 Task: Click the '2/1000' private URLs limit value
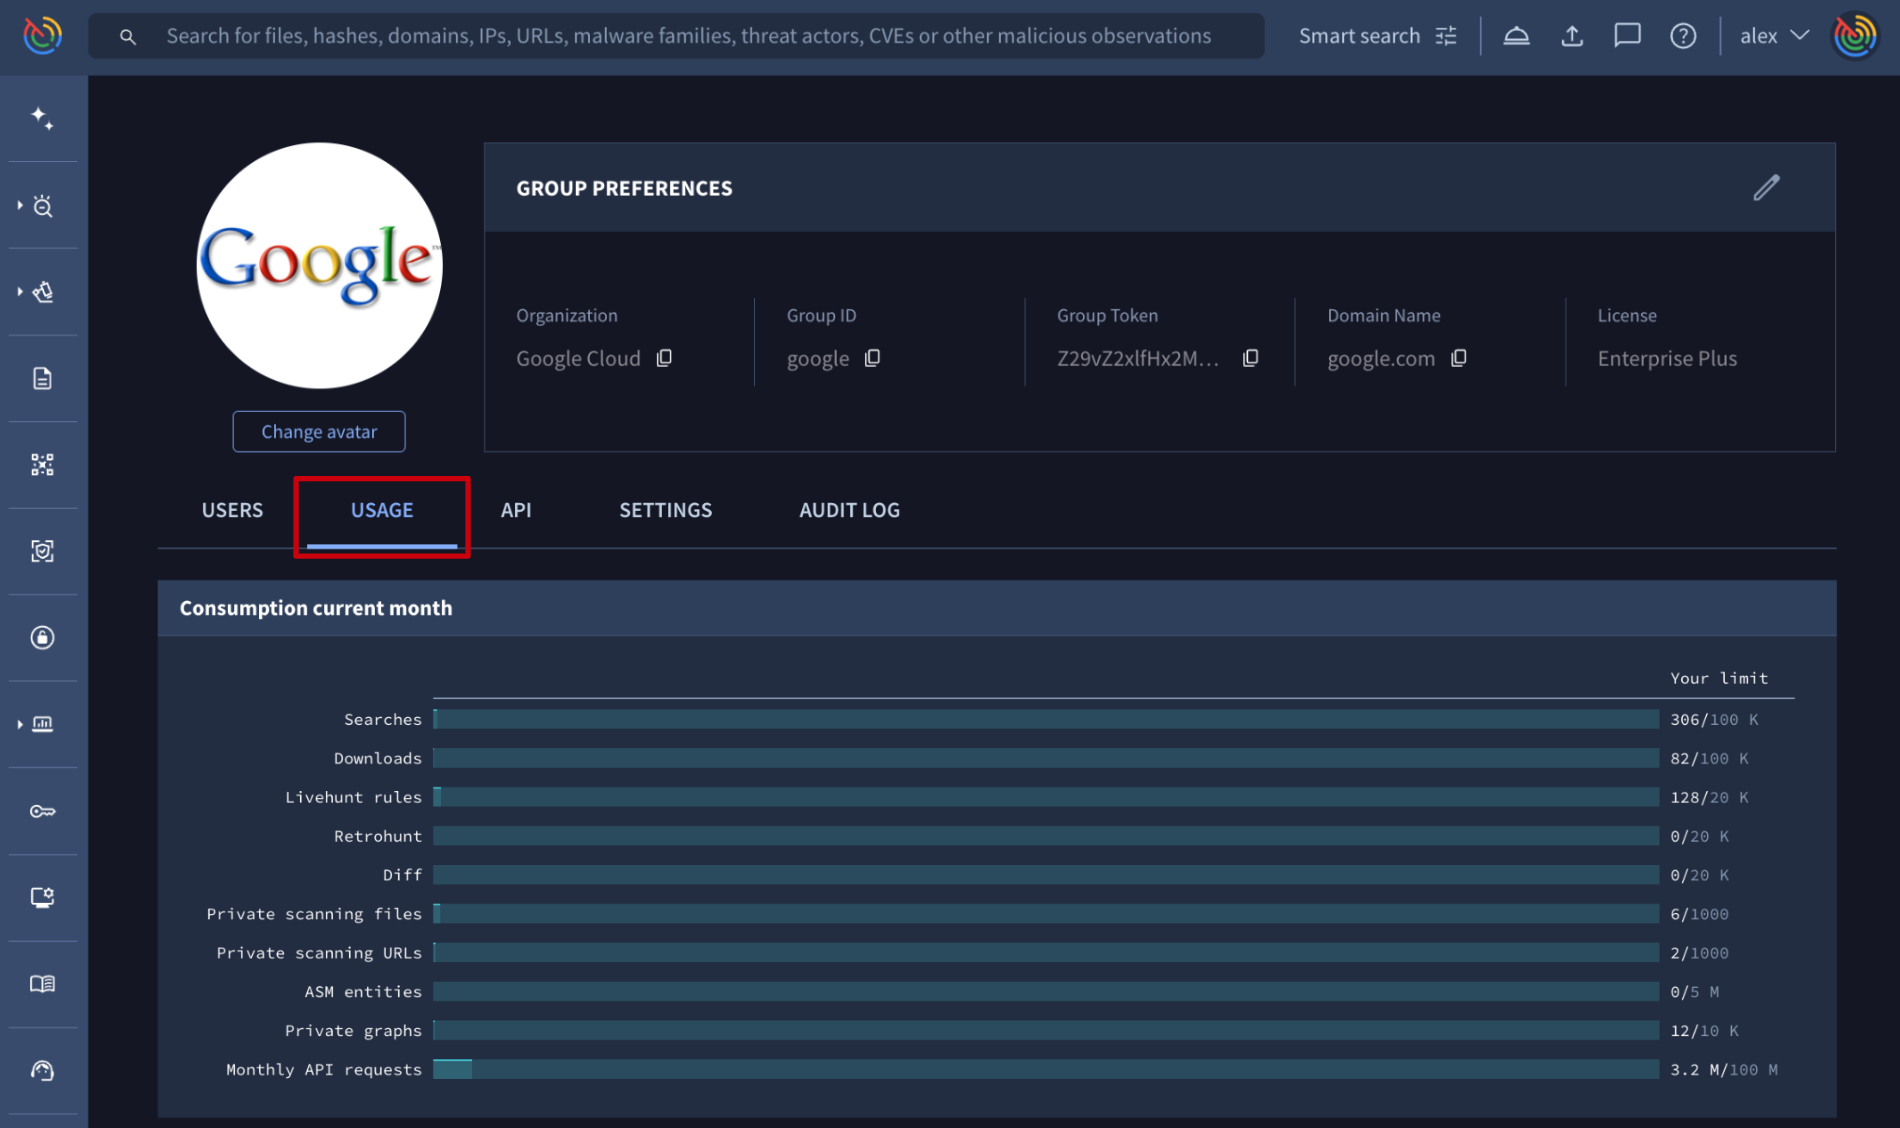pyautogui.click(x=1699, y=953)
